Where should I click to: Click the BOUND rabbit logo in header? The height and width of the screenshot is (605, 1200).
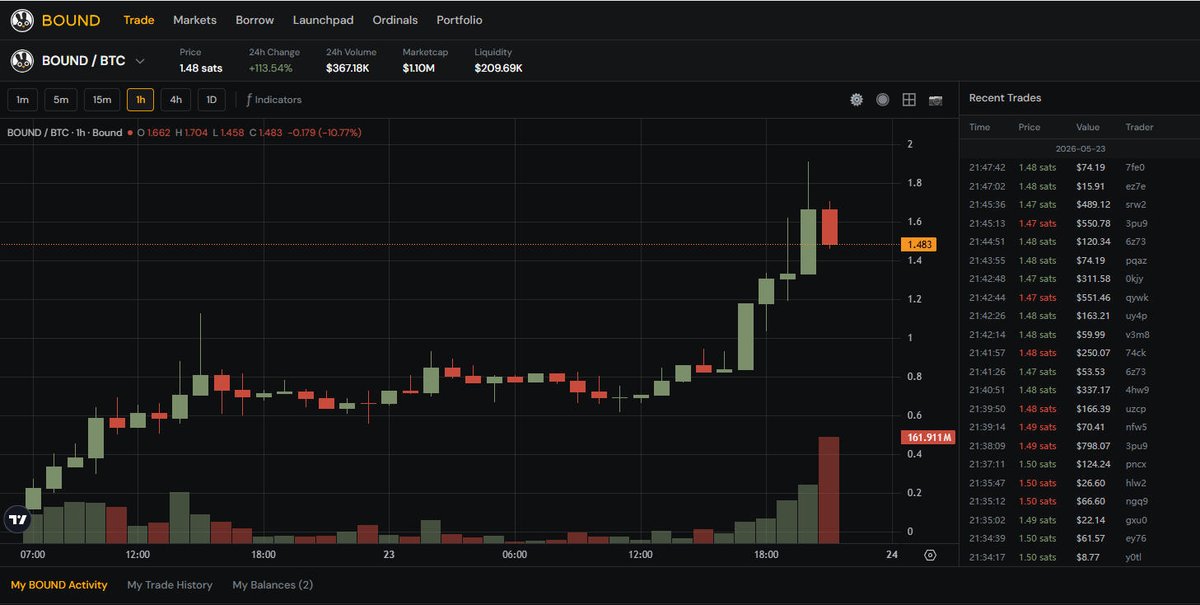click(x=22, y=20)
